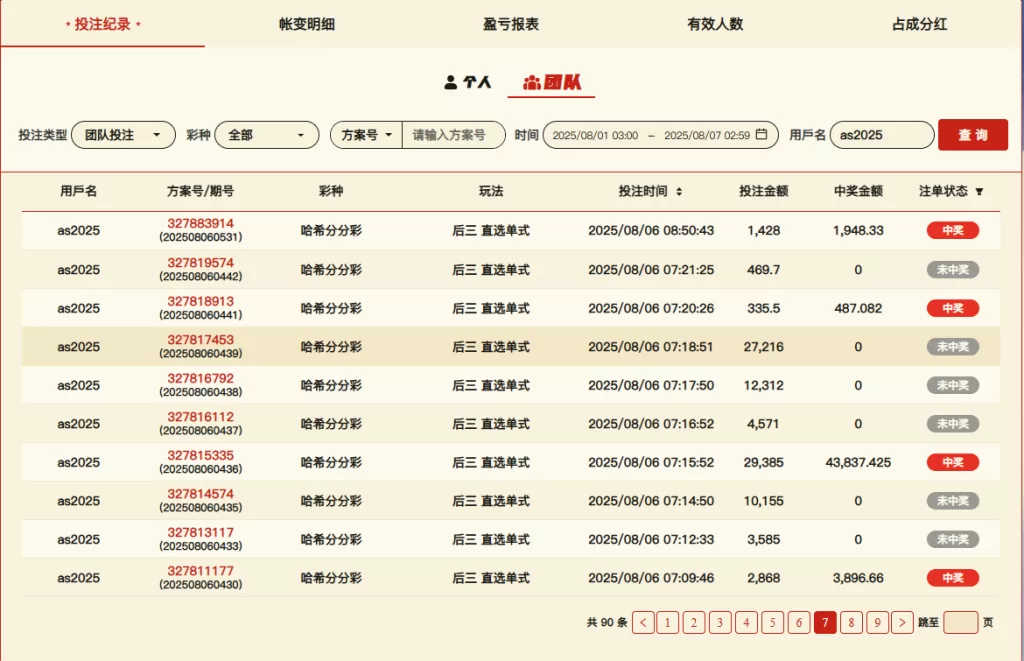This screenshot has width=1024, height=661.
Task: Click 中奖 badge in 327815335 row
Action: pos(953,462)
